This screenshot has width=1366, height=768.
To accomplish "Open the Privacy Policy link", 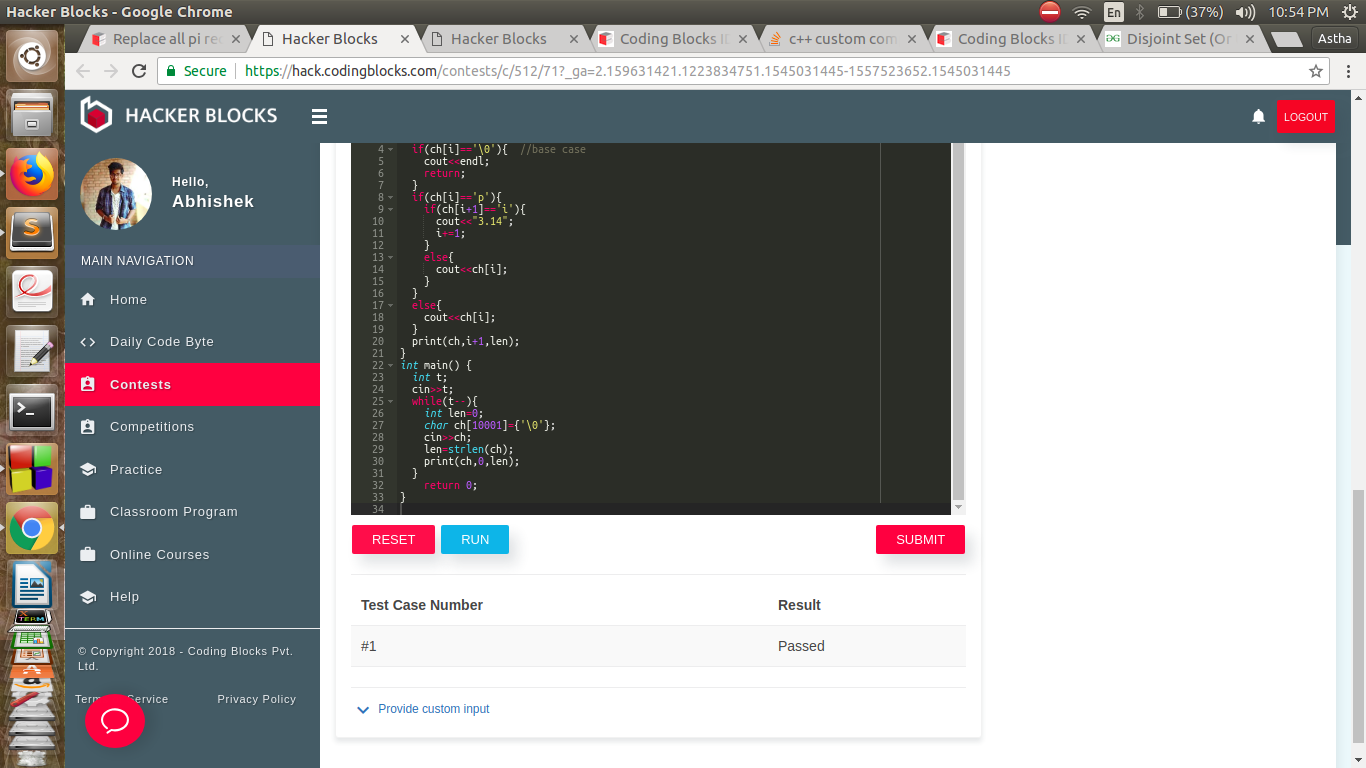I will pos(256,699).
